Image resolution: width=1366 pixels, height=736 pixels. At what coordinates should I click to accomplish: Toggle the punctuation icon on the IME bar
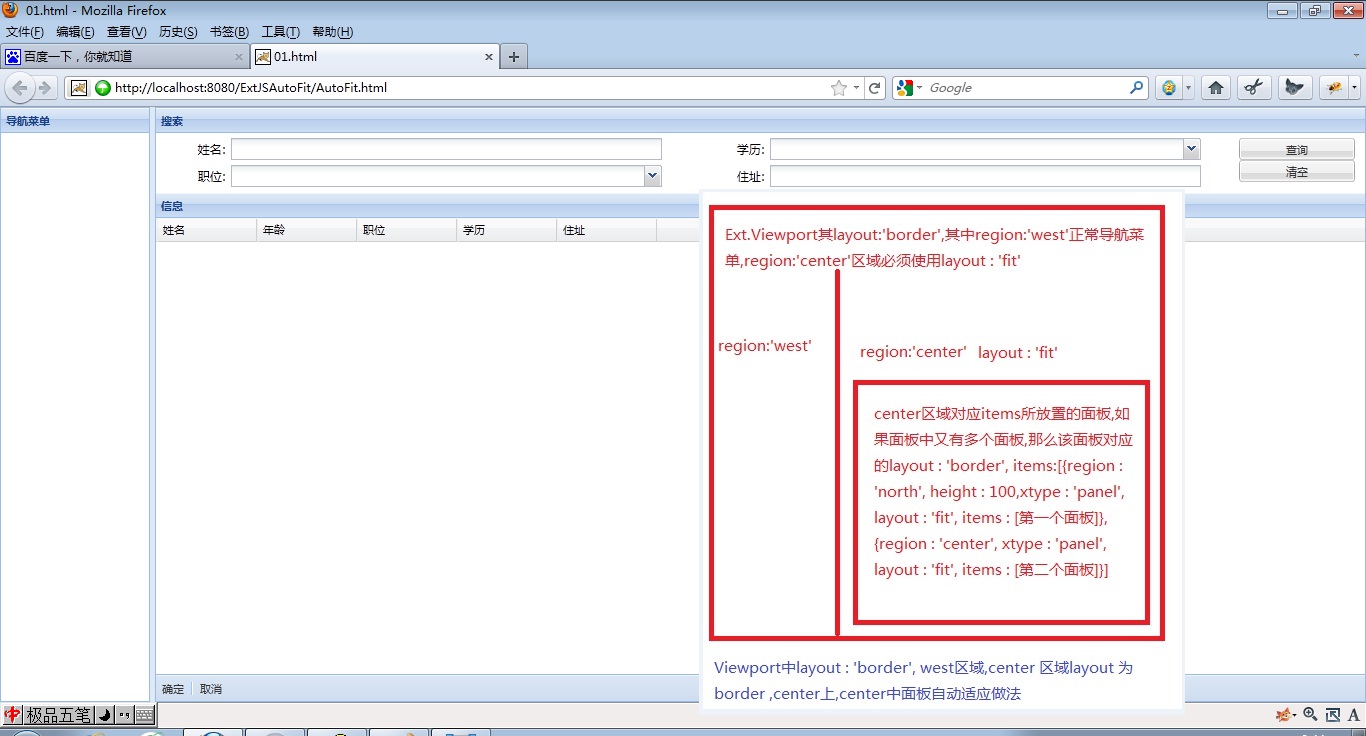[125, 715]
